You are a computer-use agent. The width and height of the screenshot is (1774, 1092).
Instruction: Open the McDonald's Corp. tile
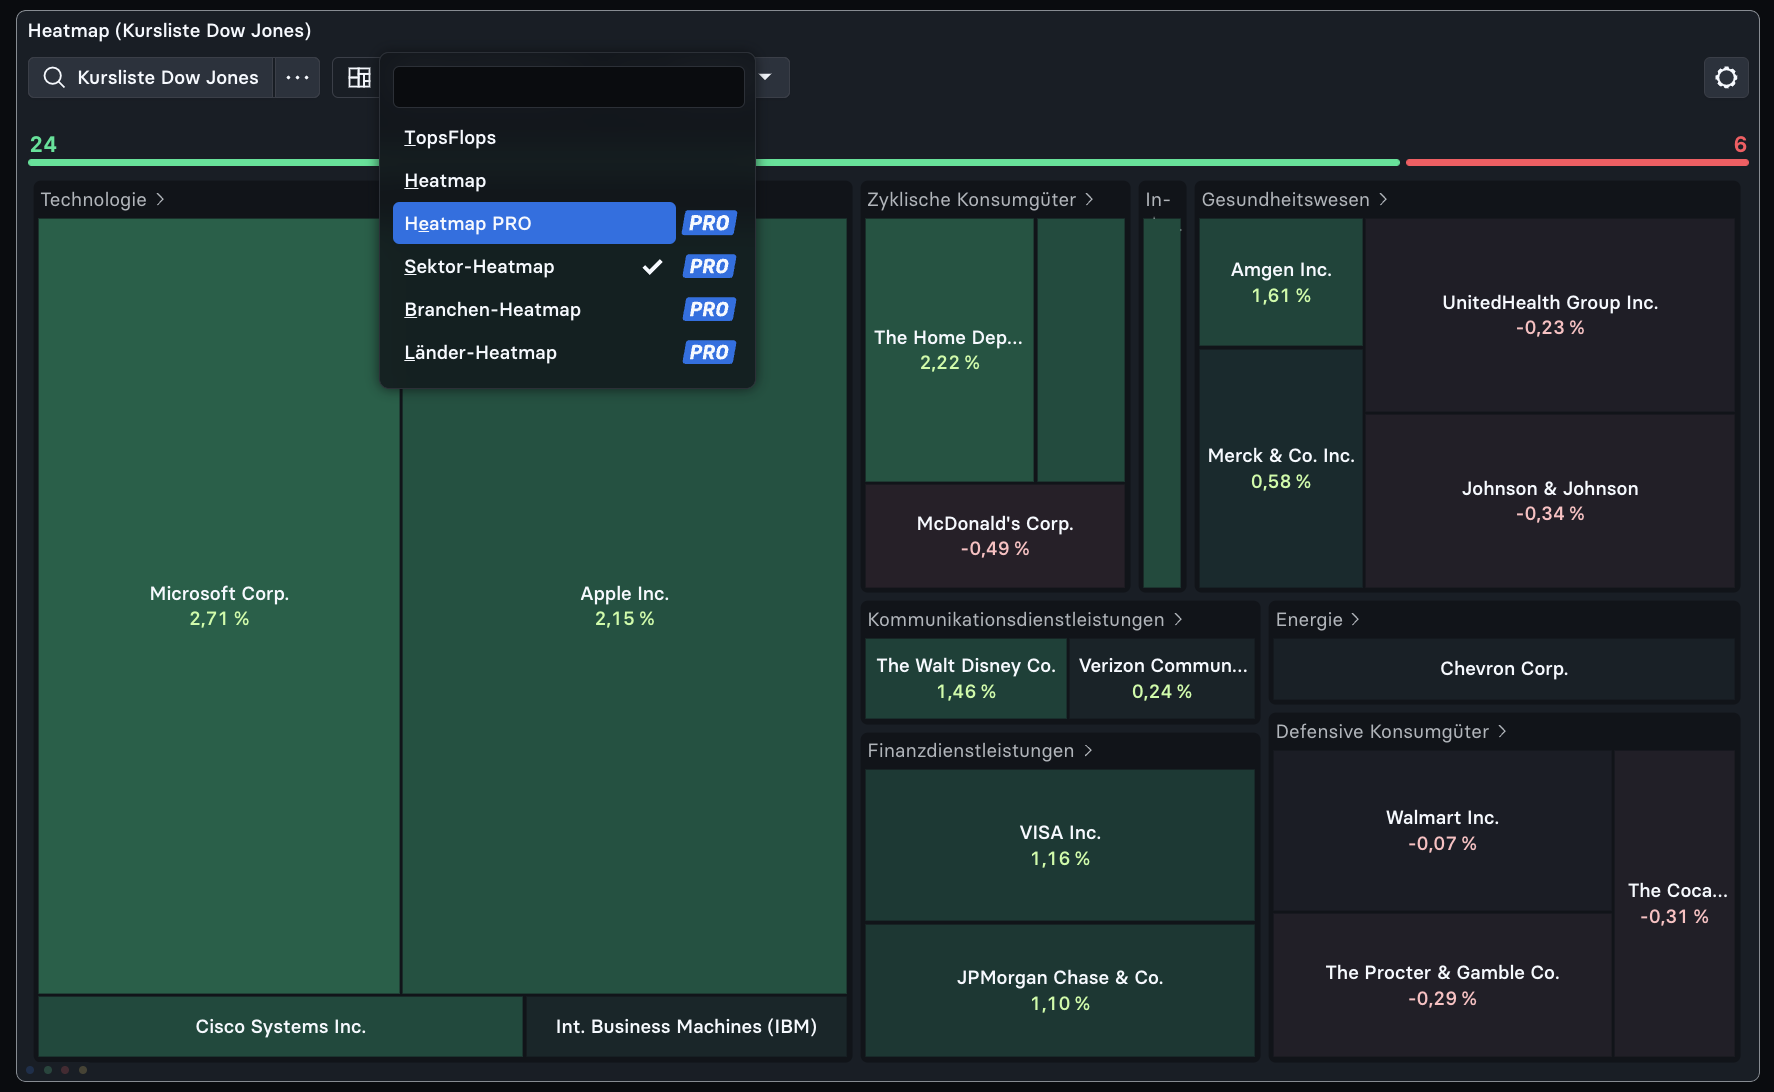[995, 536]
